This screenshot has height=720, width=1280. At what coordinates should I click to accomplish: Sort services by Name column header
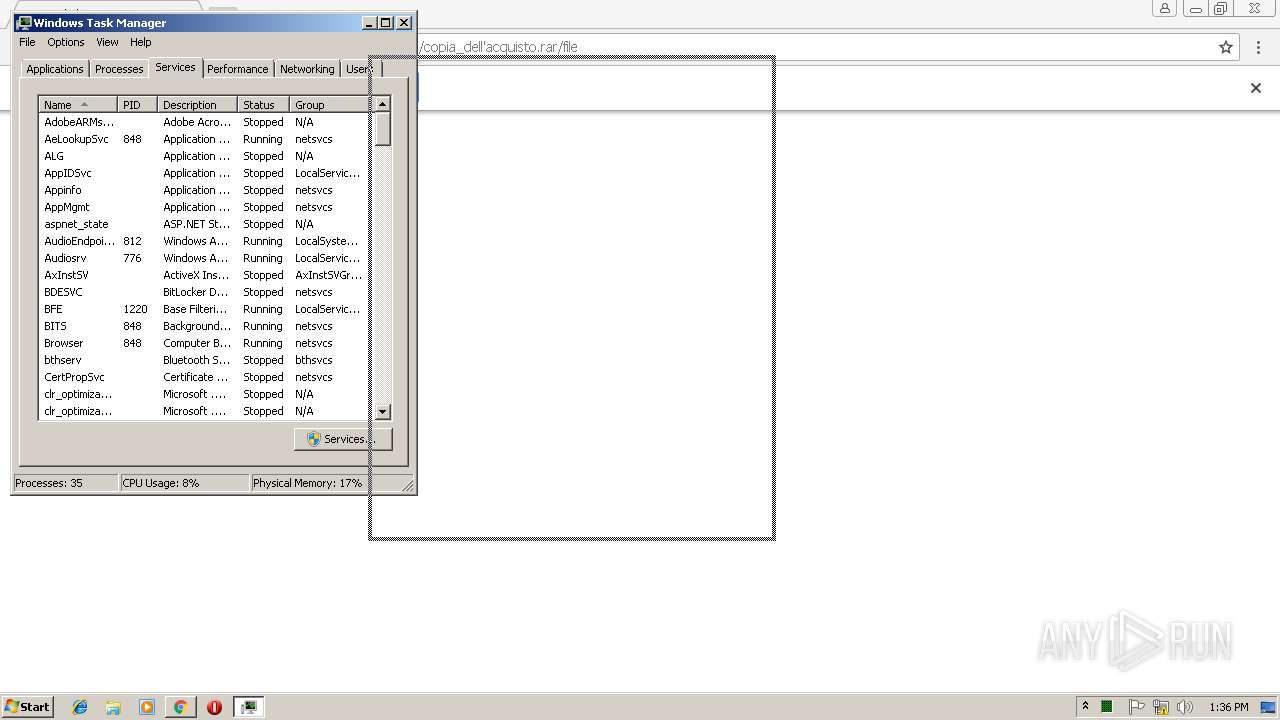click(78, 104)
